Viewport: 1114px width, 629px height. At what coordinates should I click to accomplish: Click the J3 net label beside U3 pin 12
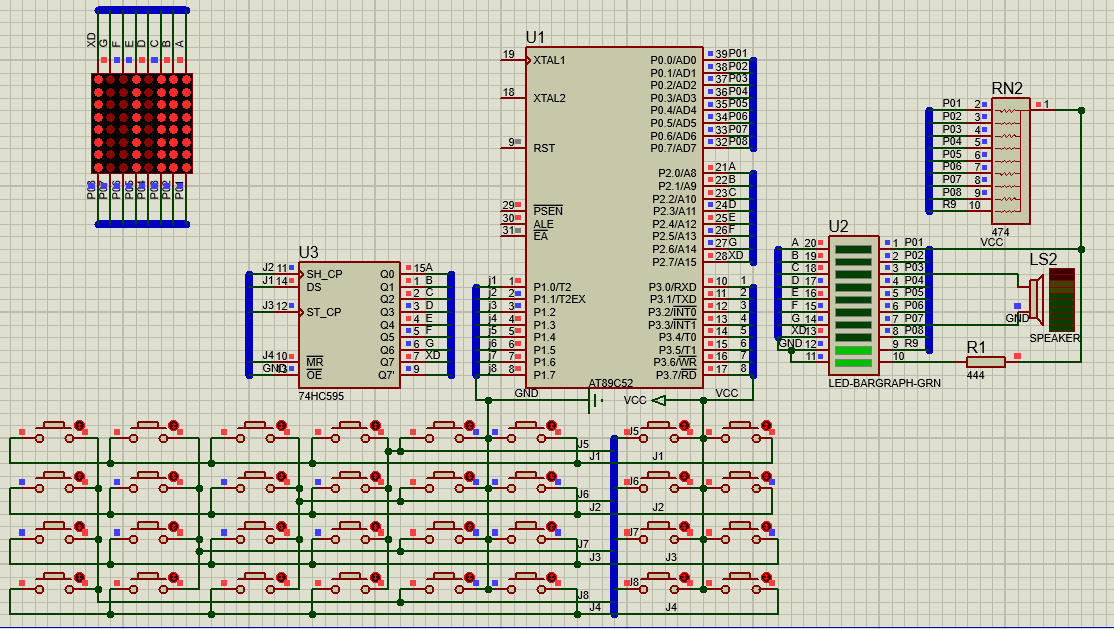(268, 305)
